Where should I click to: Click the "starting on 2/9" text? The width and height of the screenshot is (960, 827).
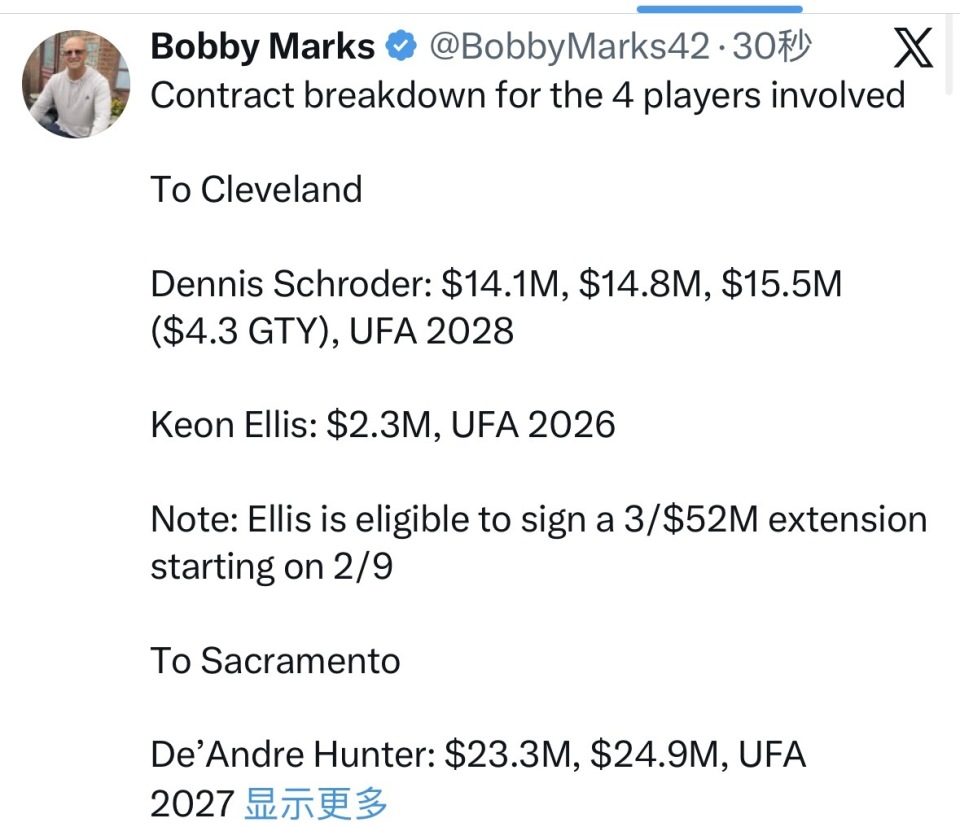(272, 567)
